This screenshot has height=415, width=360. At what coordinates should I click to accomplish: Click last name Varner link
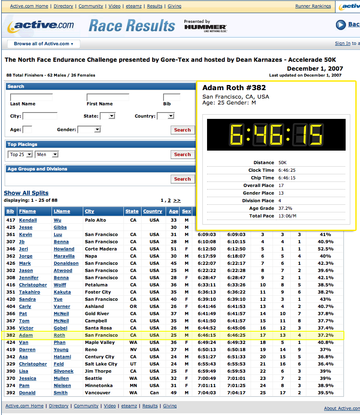pyautogui.click(x=62, y=306)
